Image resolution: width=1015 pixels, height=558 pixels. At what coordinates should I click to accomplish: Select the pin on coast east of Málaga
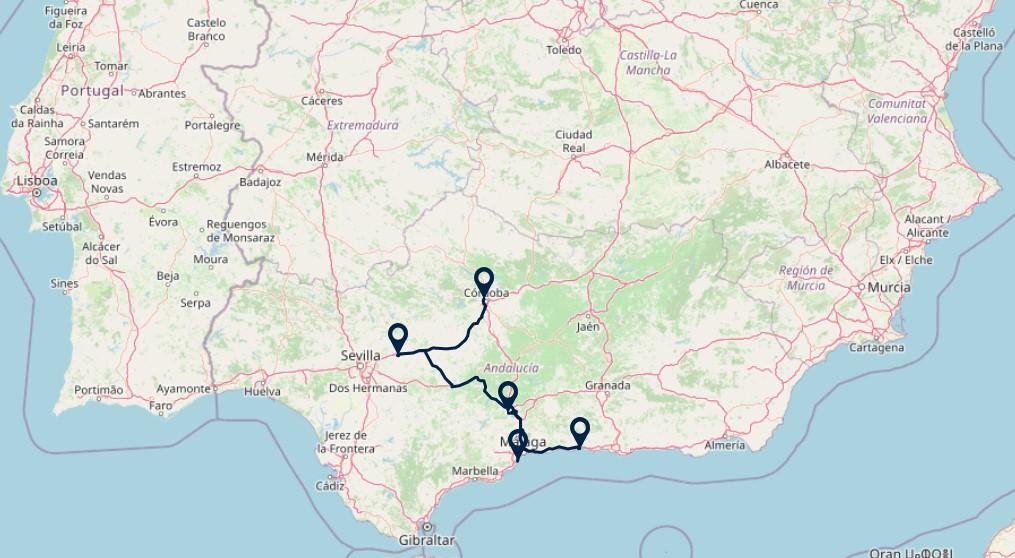pos(580,432)
